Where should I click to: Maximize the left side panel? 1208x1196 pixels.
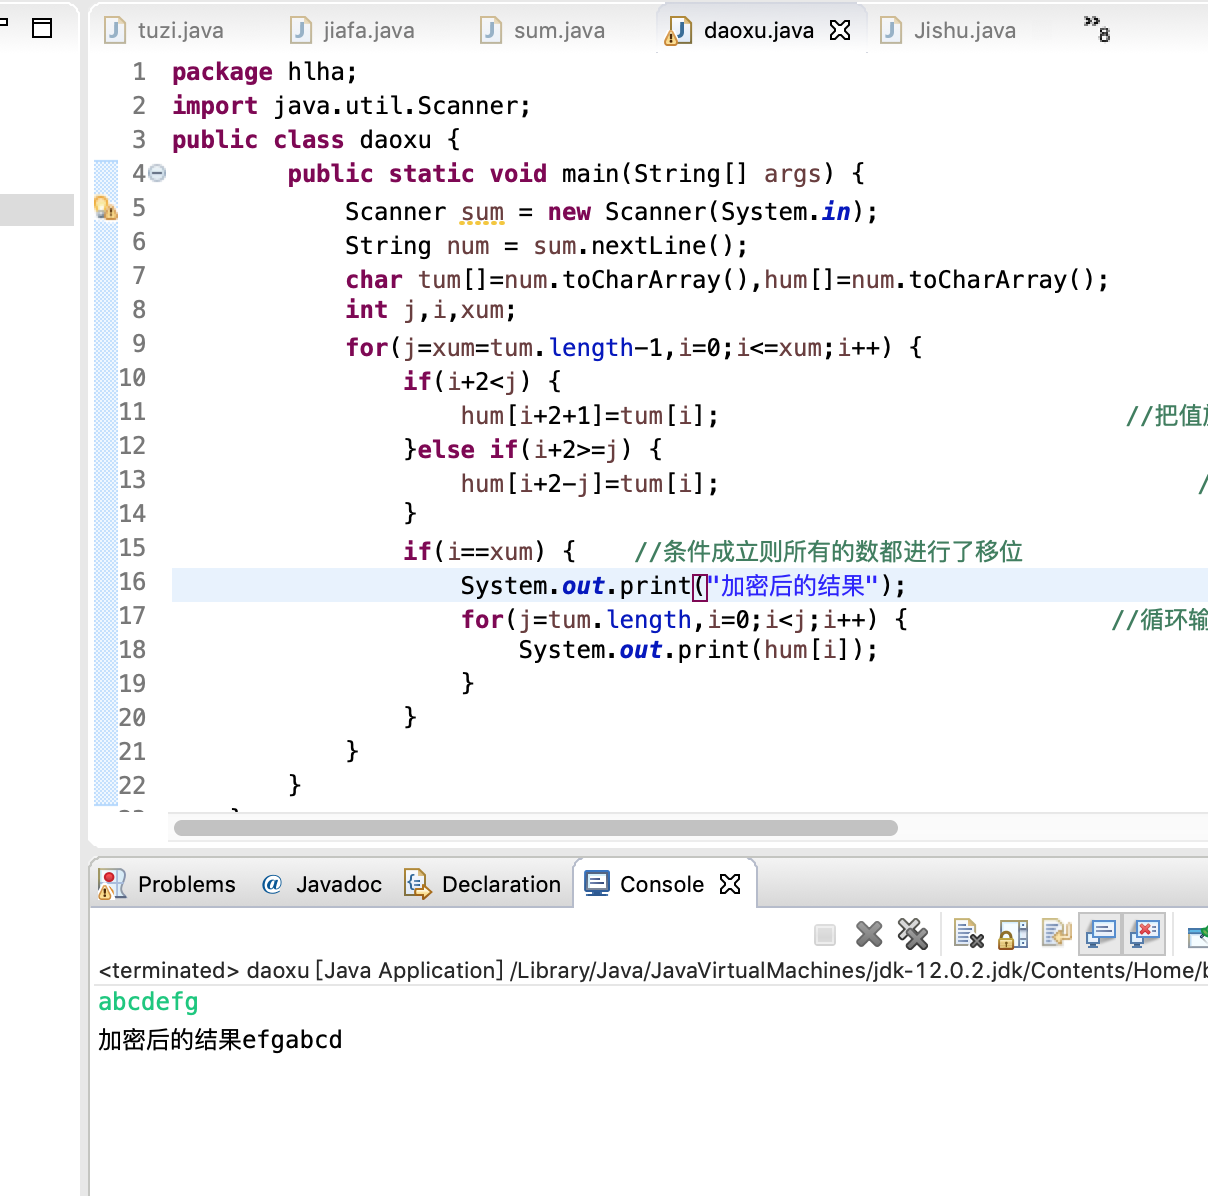[x=42, y=28]
